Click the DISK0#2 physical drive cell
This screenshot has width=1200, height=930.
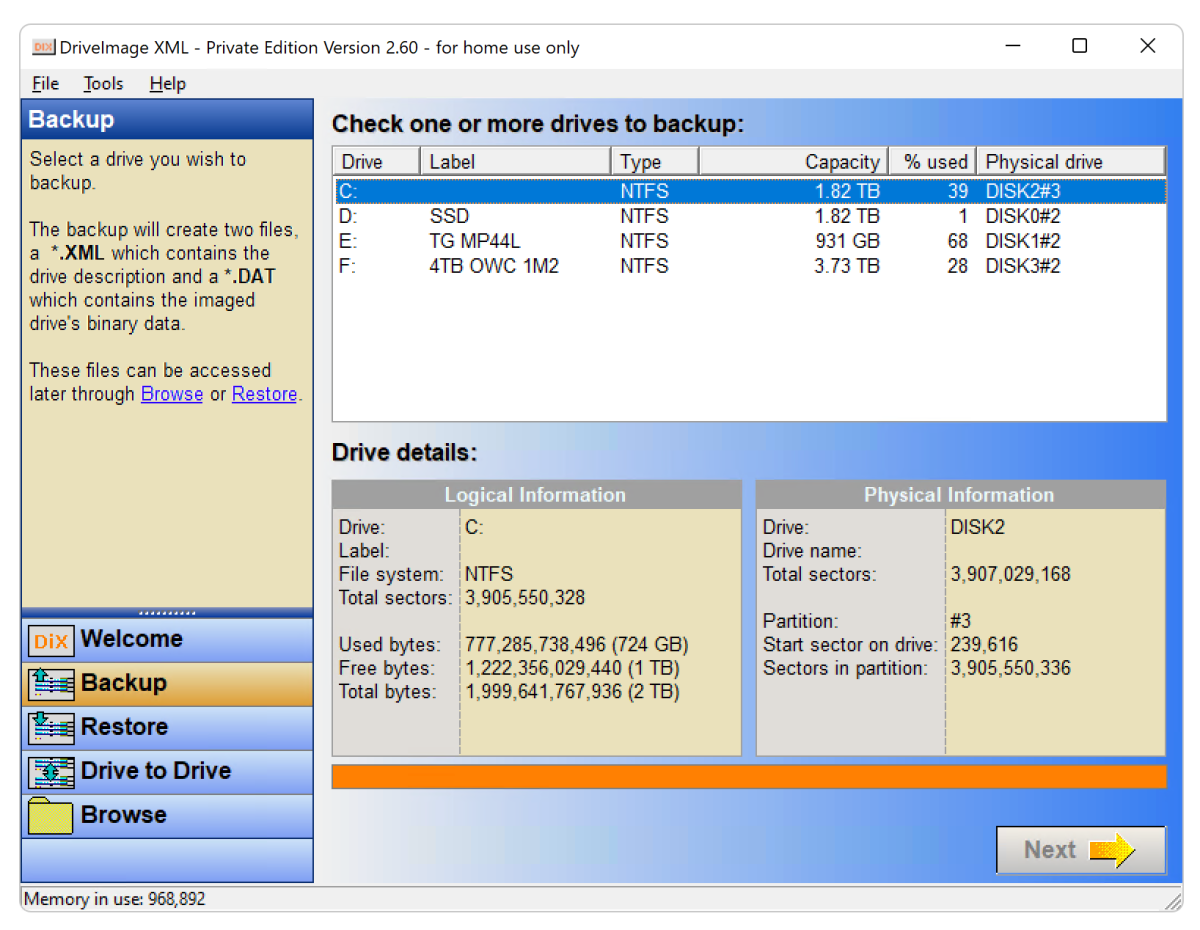[x=1023, y=216]
